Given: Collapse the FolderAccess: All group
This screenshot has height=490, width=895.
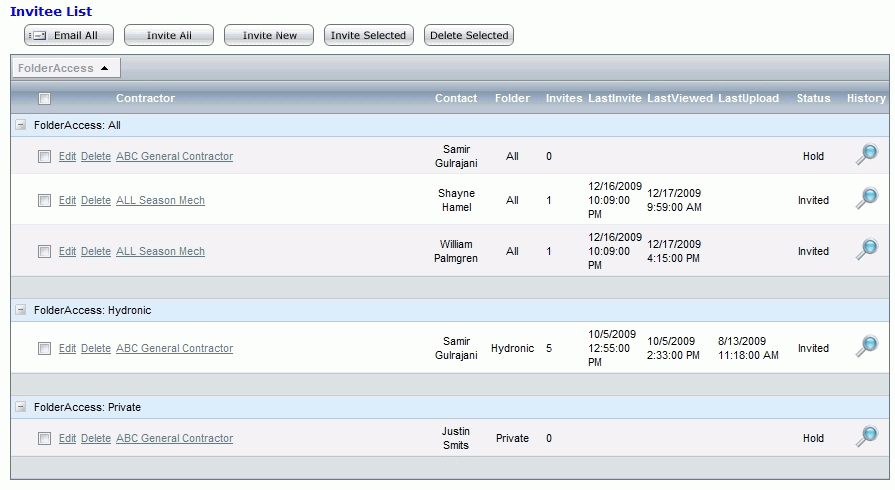Looking at the screenshot, I should [21, 125].
